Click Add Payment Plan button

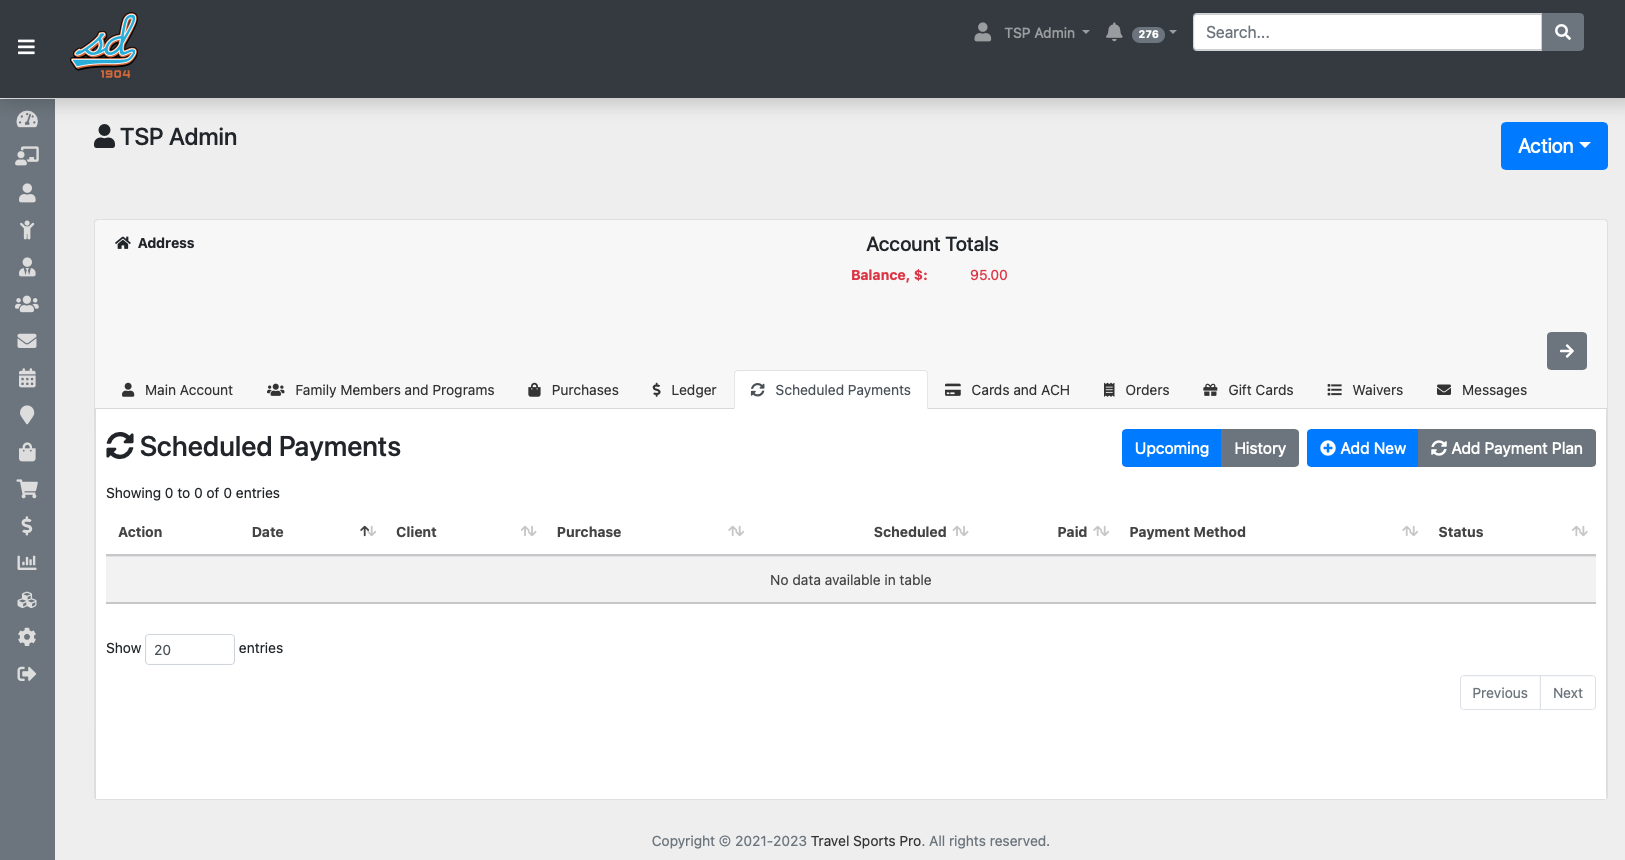1507,448
